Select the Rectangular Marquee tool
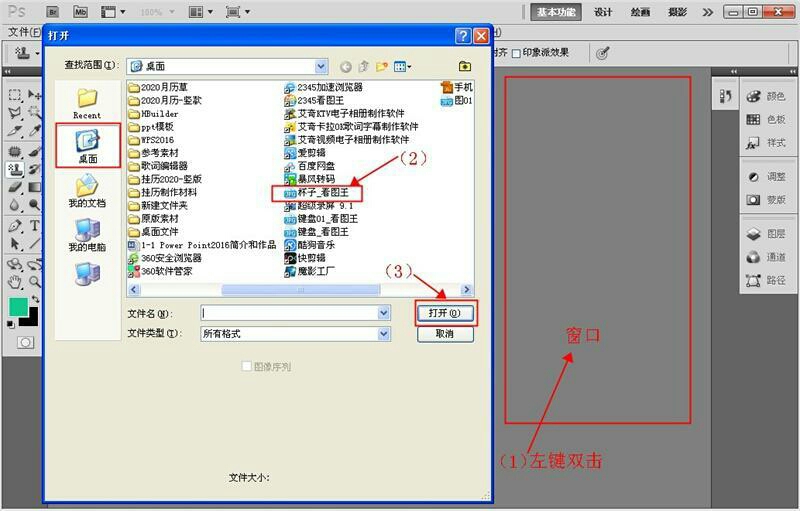Image resolution: width=800 pixels, height=511 pixels. click(x=15, y=95)
